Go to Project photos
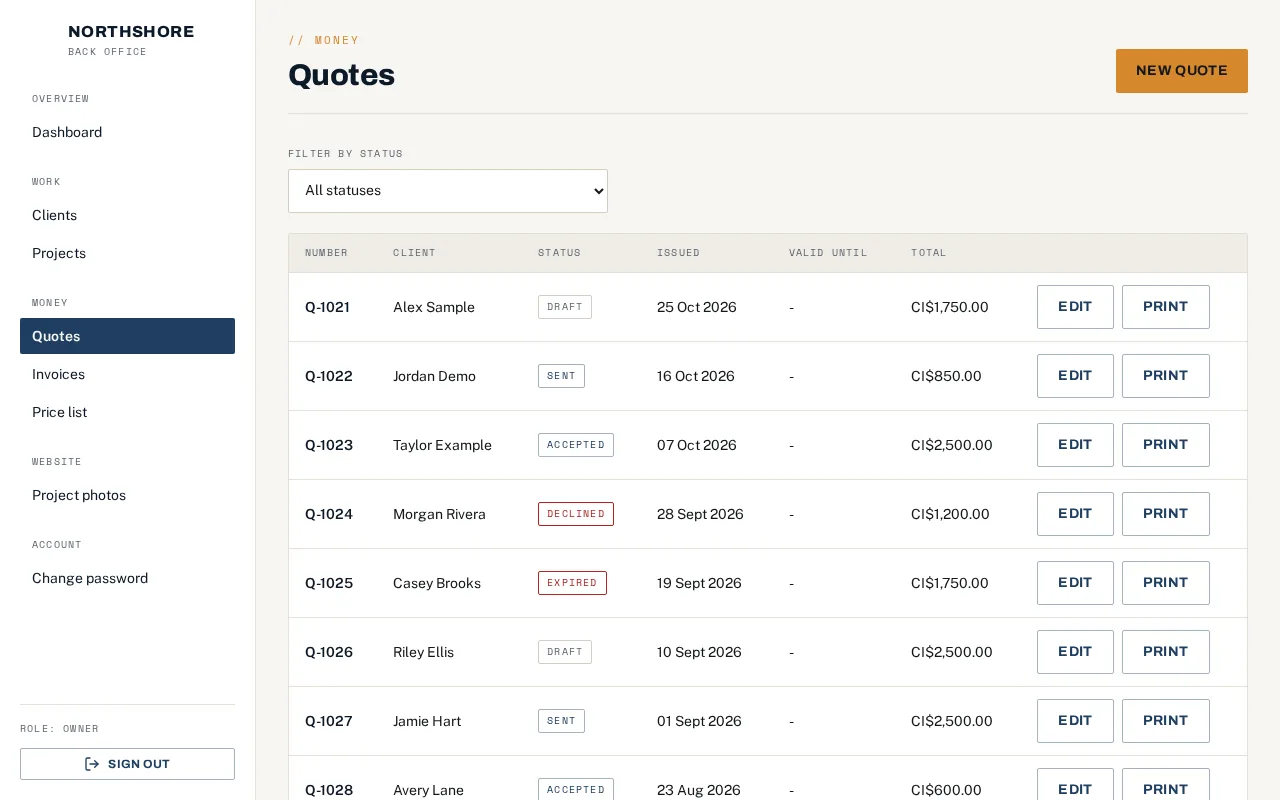The width and height of the screenshot is (1280, 800). [x=127, y=495]
